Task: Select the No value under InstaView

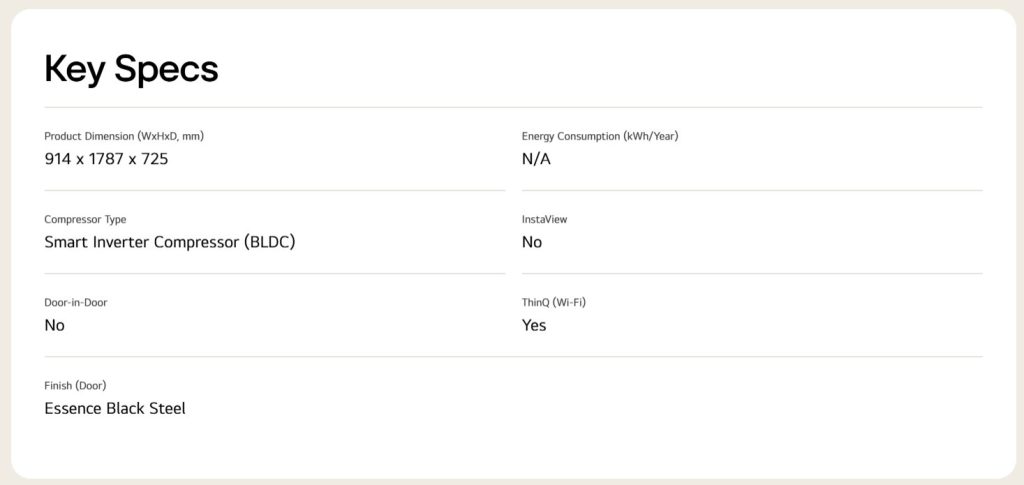Action: coord(532,242)
